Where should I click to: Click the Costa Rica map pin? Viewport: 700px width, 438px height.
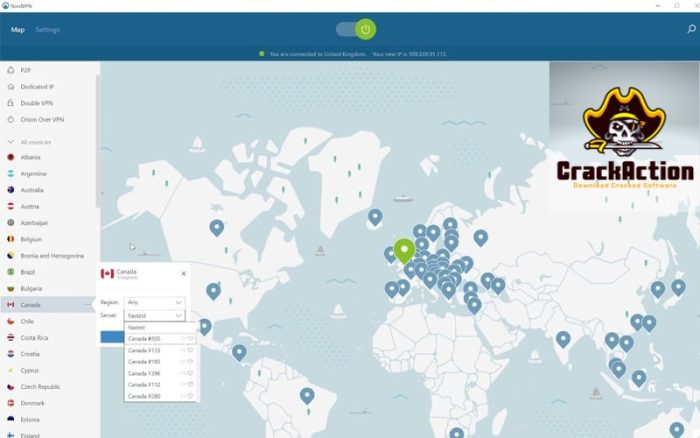[239, 352]
